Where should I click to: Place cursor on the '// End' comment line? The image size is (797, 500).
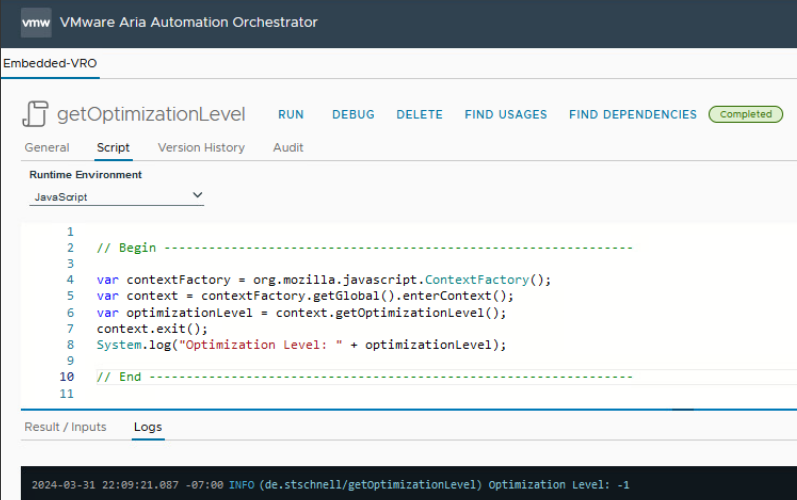(364, 377)
